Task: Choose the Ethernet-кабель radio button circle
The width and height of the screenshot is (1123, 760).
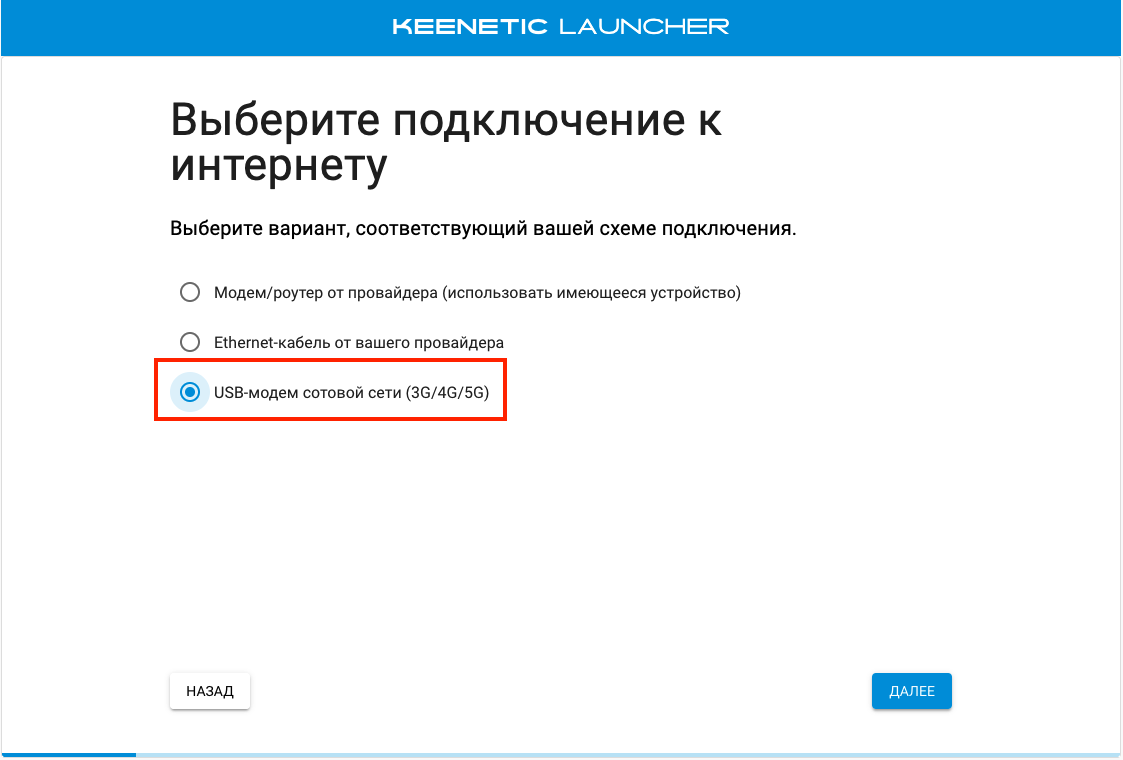Action: (189, 342)
